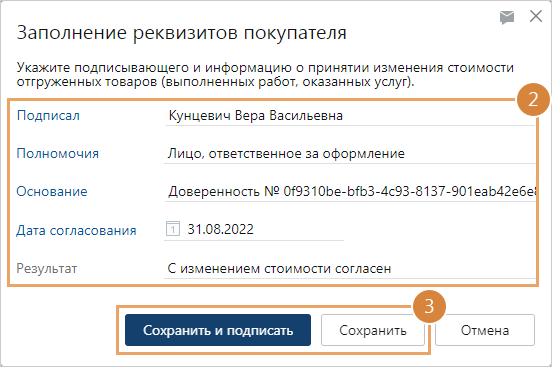Click the orange step marker number 2
The height and width of the screenshot is (367, 552).
pyautogui.click(x=533, y=99)
